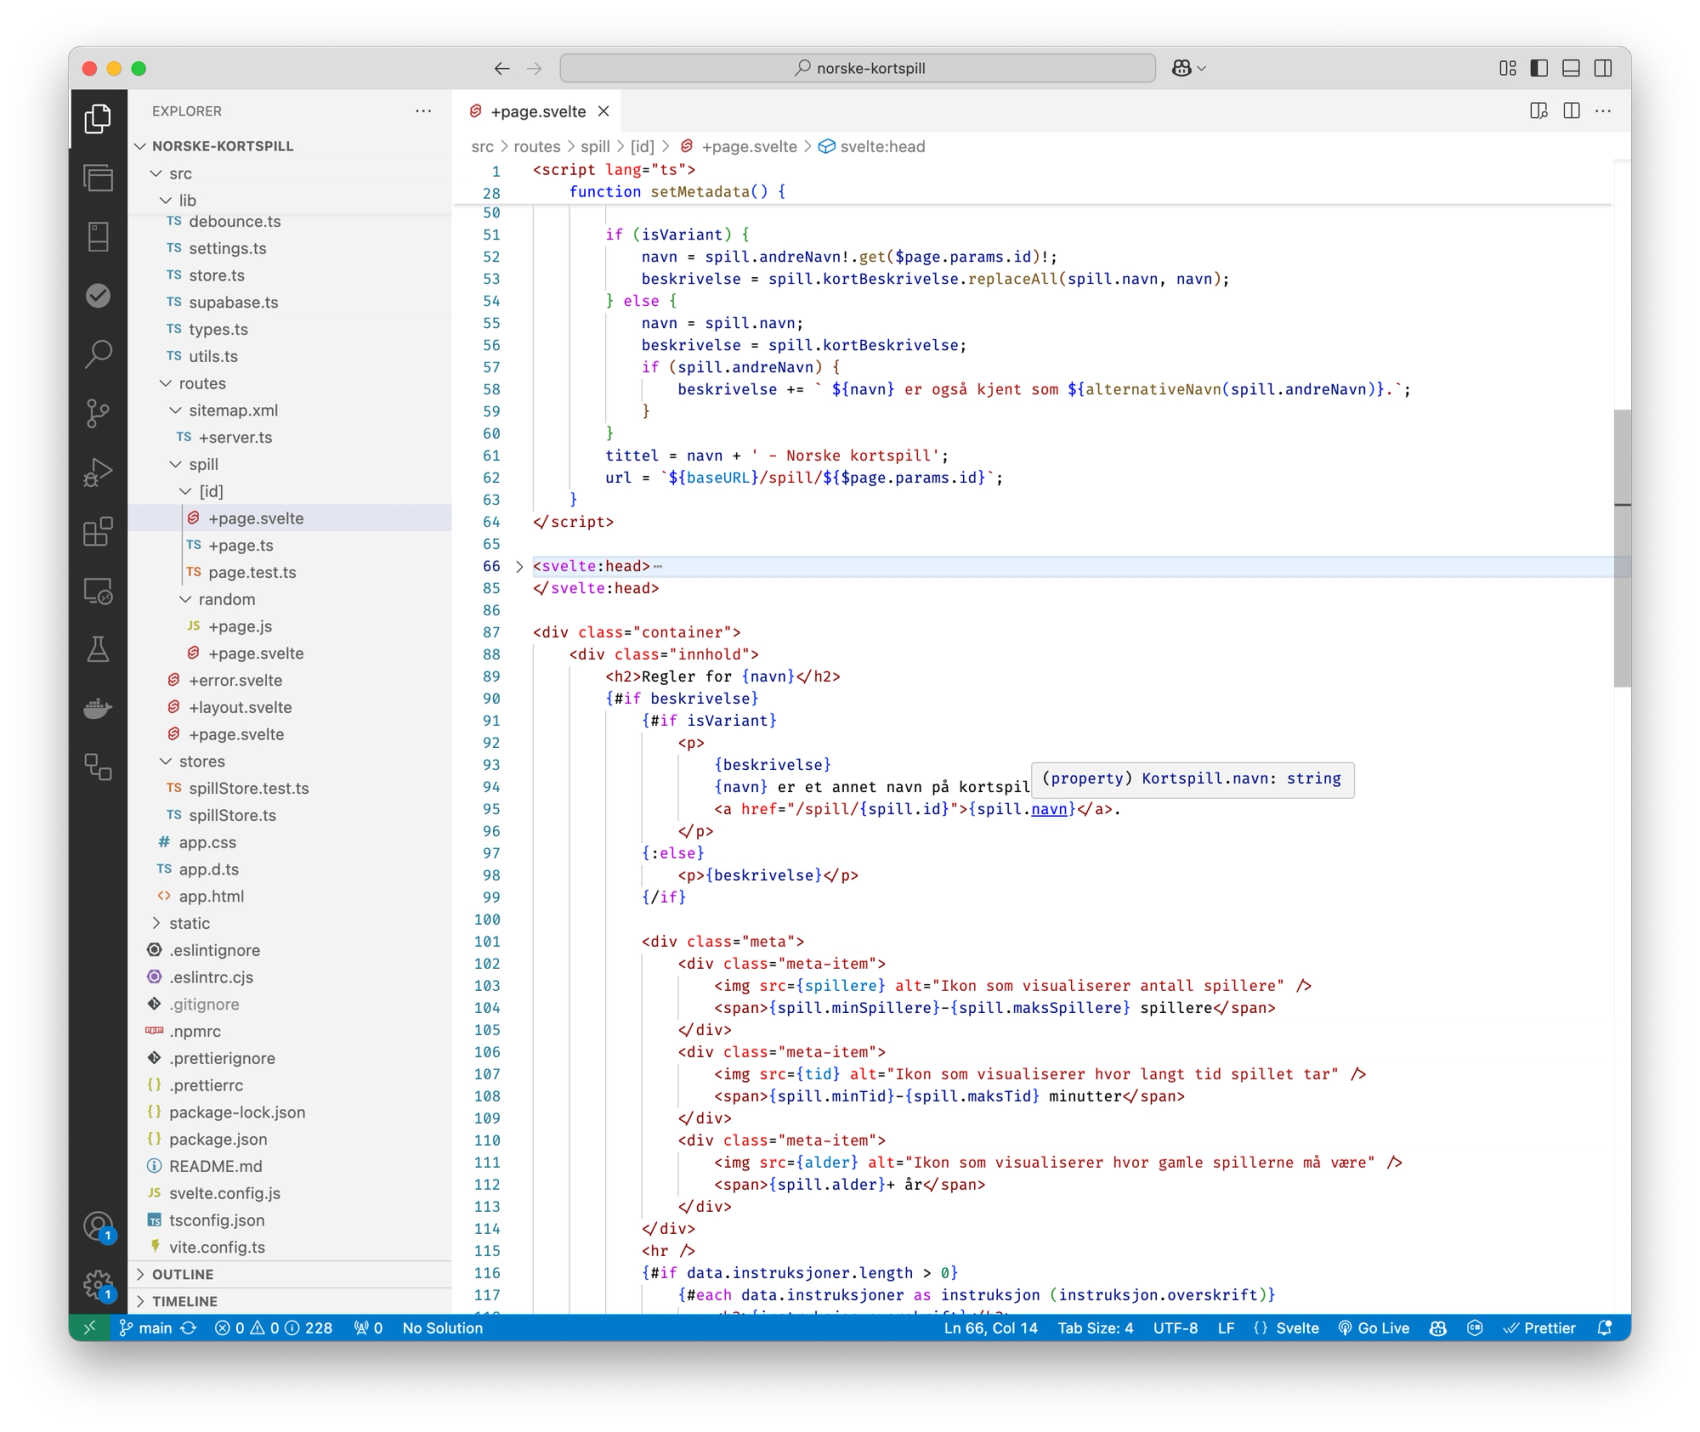Open the Docker view in activity bar
This screenshot has width=1700, height=1432.
coord(98,709)
